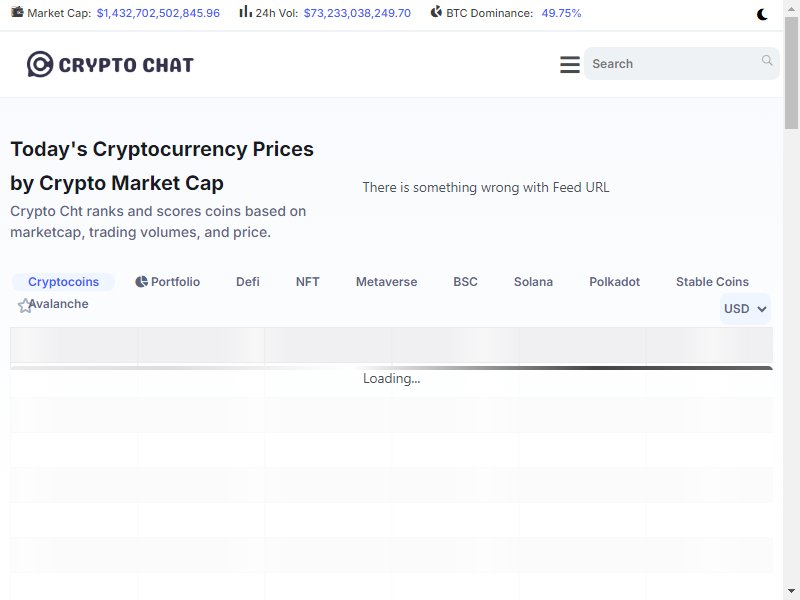Viewport: 800px width, 600px height.
Task: Click the 24h volume value link
Action: point(357,14)
